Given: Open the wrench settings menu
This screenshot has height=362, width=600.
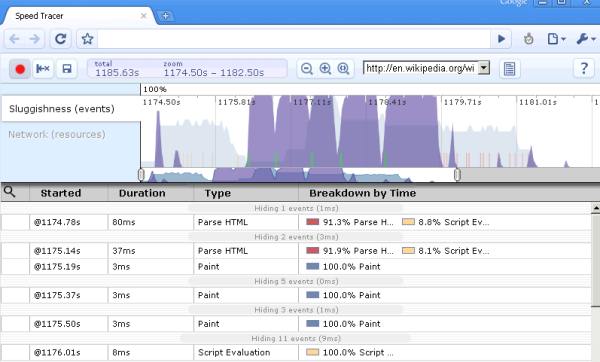Looking at the screenshot, I should click(x=586, y=39).
